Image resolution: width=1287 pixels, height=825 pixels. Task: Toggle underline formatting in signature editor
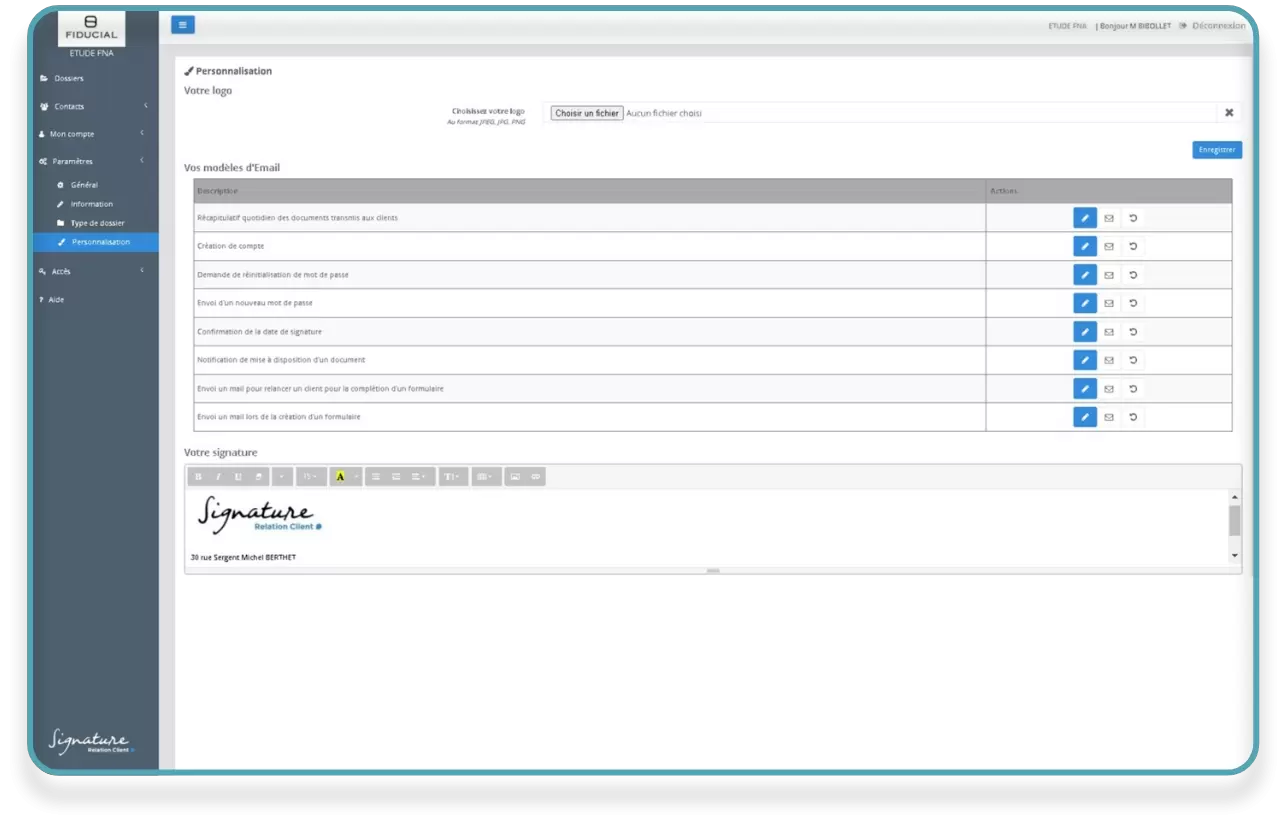[x=238, y=477]
